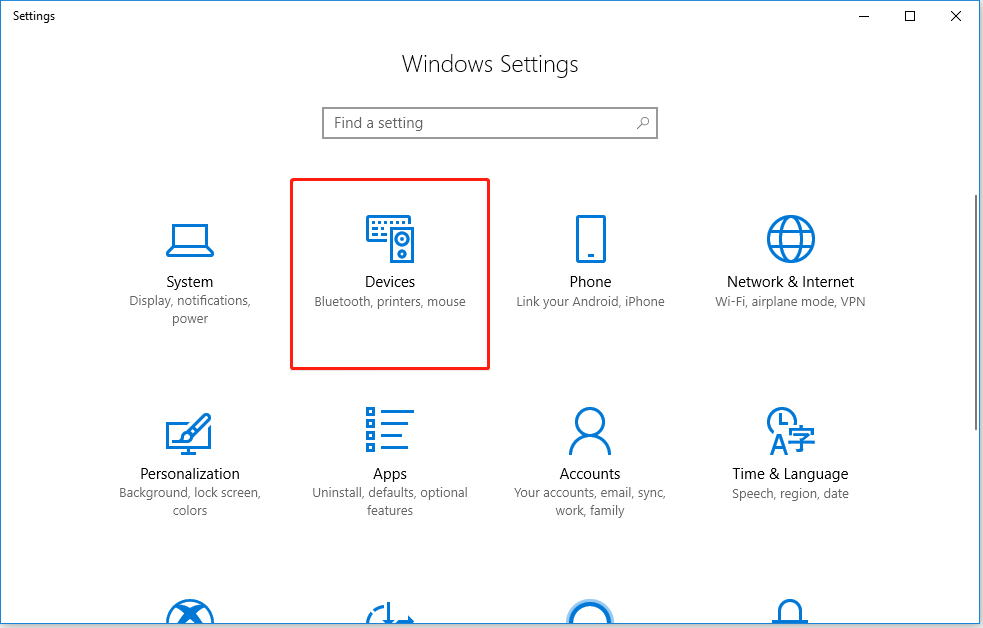
Task: Open Personalization via the monitor and brush icon
Action: pos(190,432)
